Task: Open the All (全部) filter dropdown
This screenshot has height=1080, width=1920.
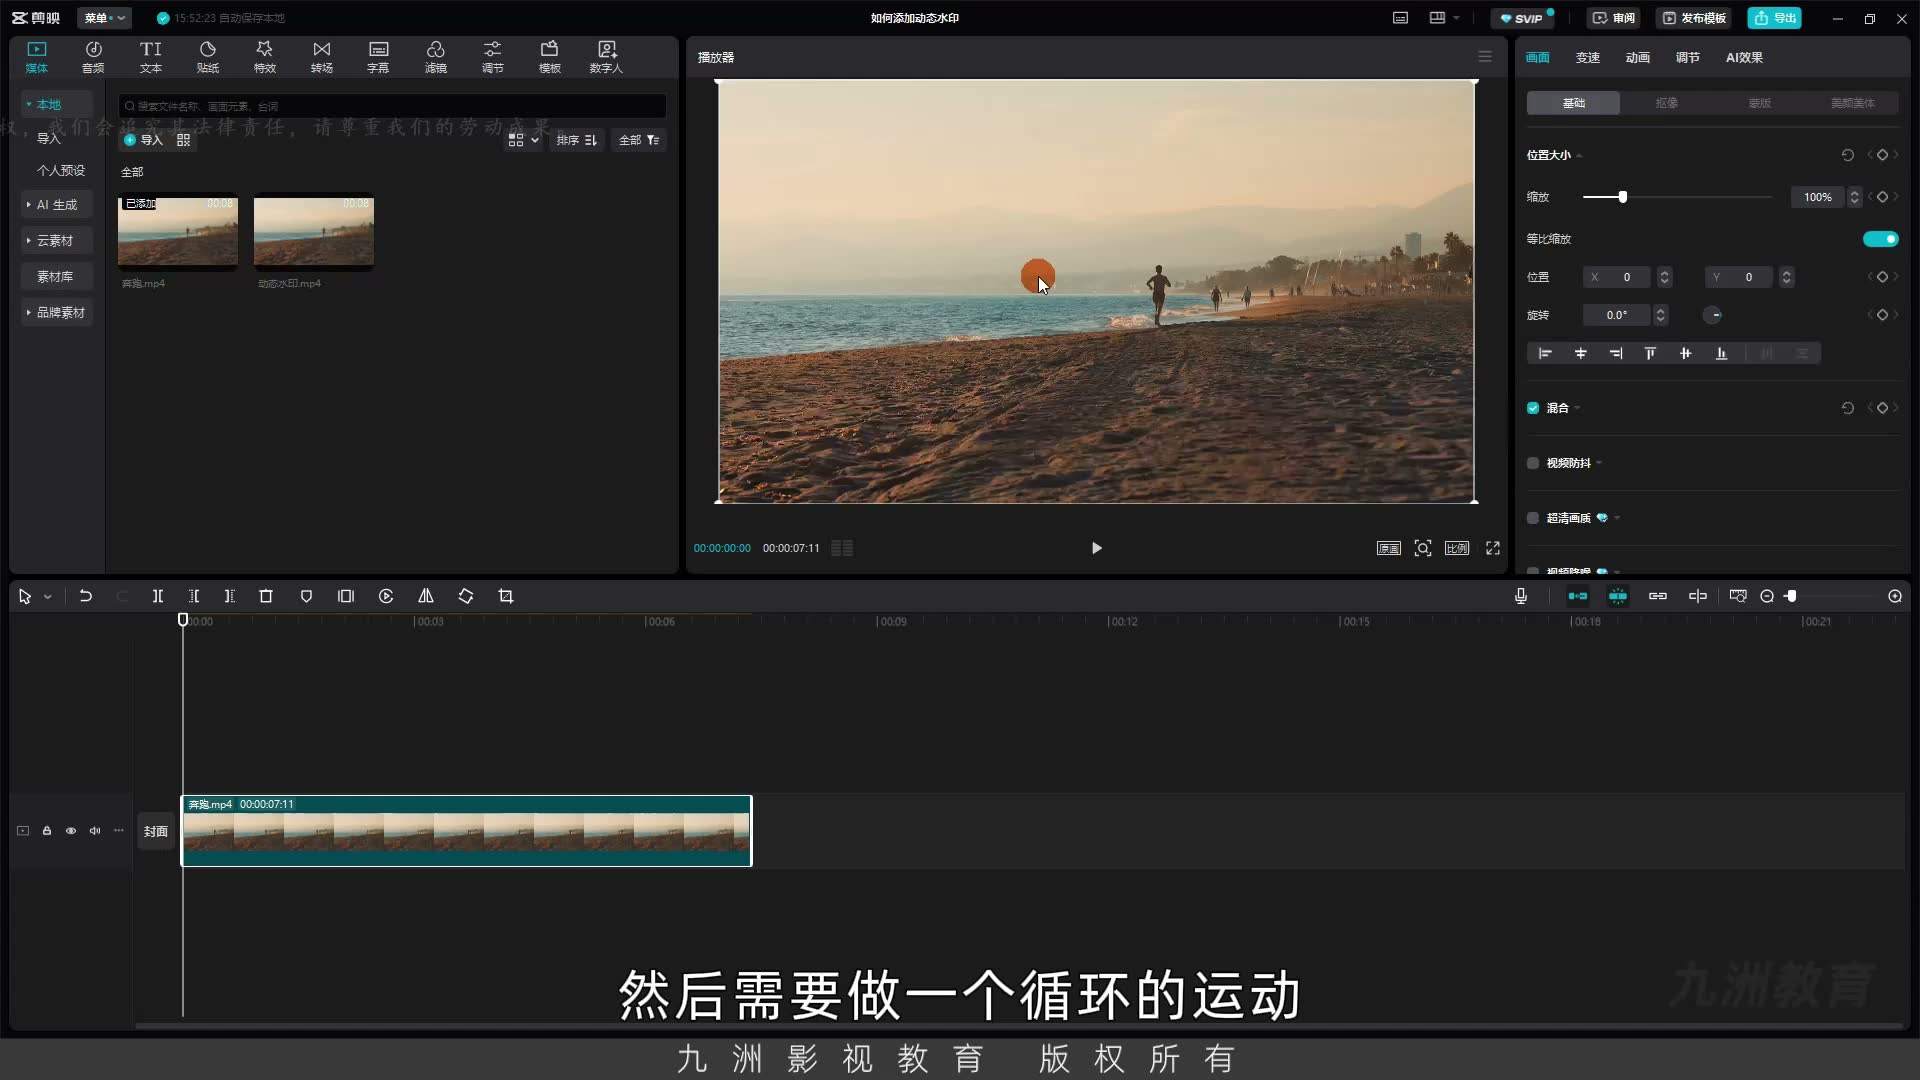Action: [x=639, y=140]
